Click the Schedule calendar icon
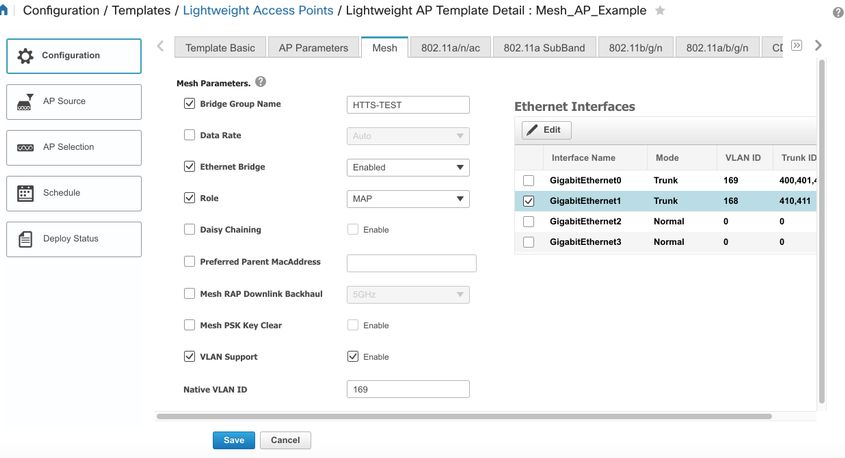845x458 pixels. pos(25,193)
